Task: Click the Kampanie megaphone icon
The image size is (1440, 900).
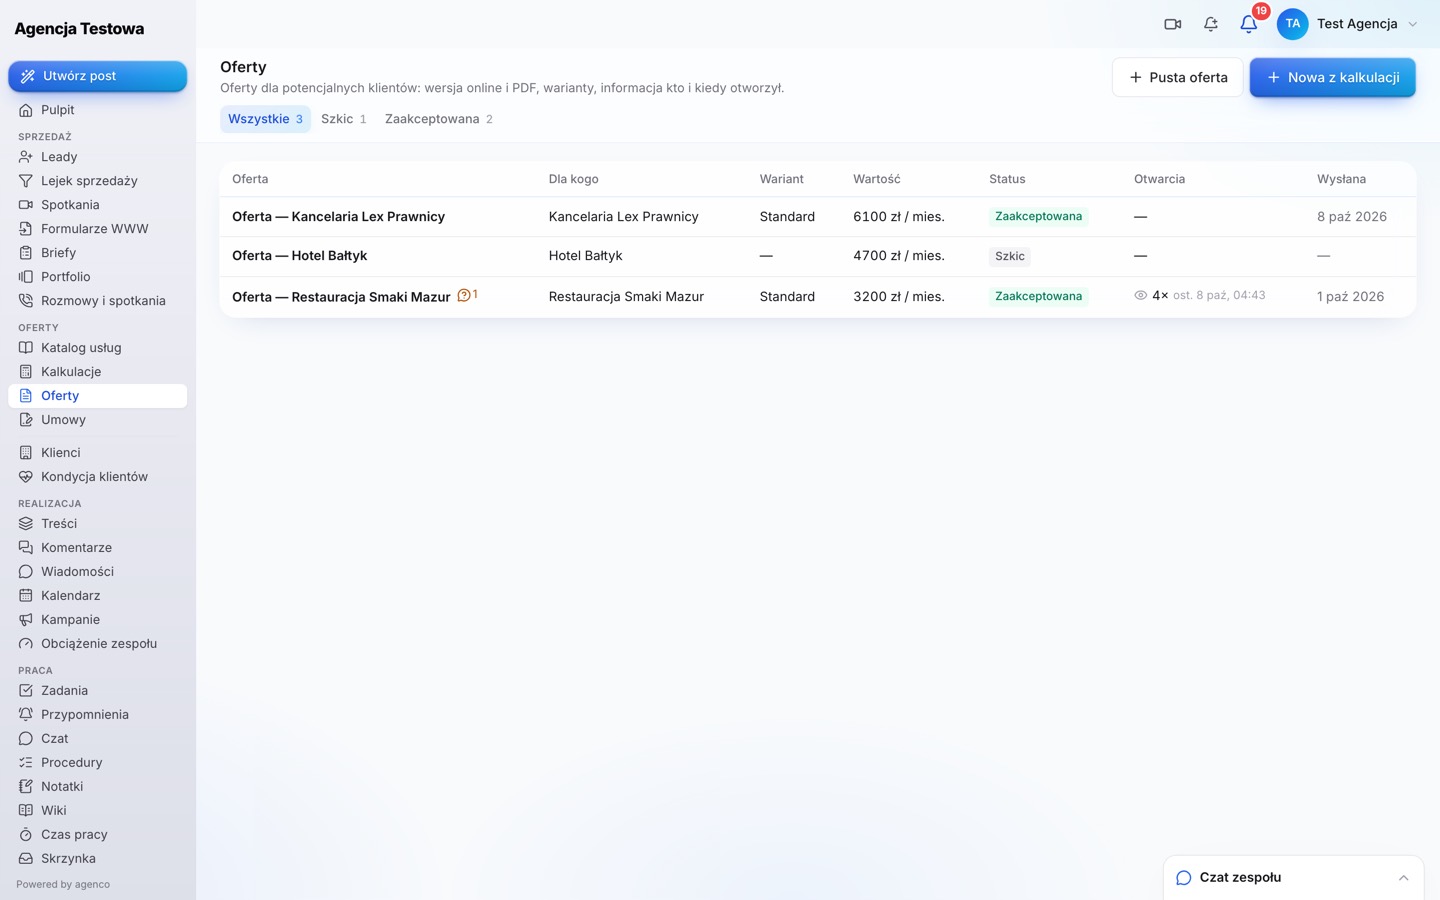Action: coord(26,620)
